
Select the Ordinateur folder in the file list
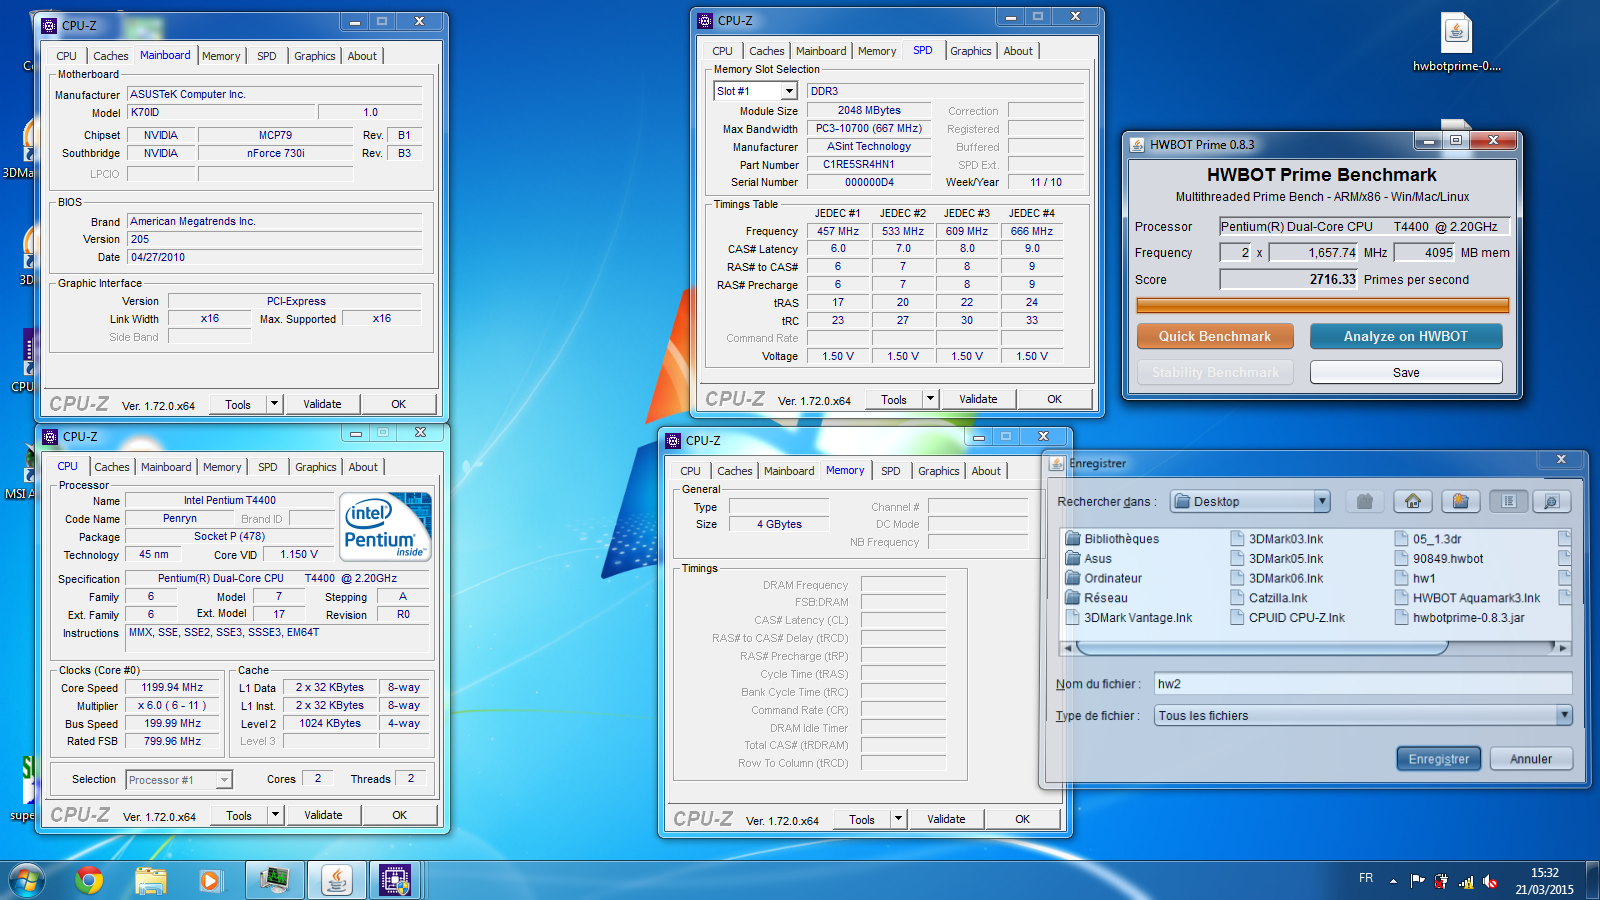click(1103, 578)
